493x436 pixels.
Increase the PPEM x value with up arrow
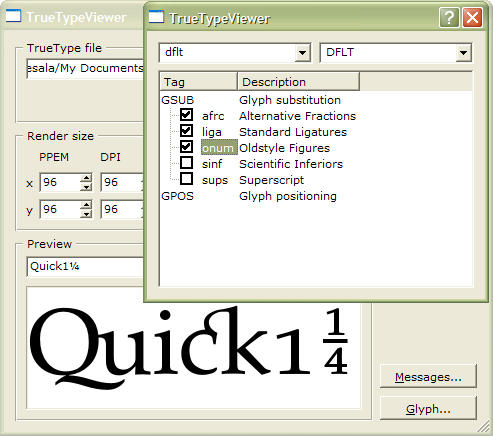click(x=86, y=178)
